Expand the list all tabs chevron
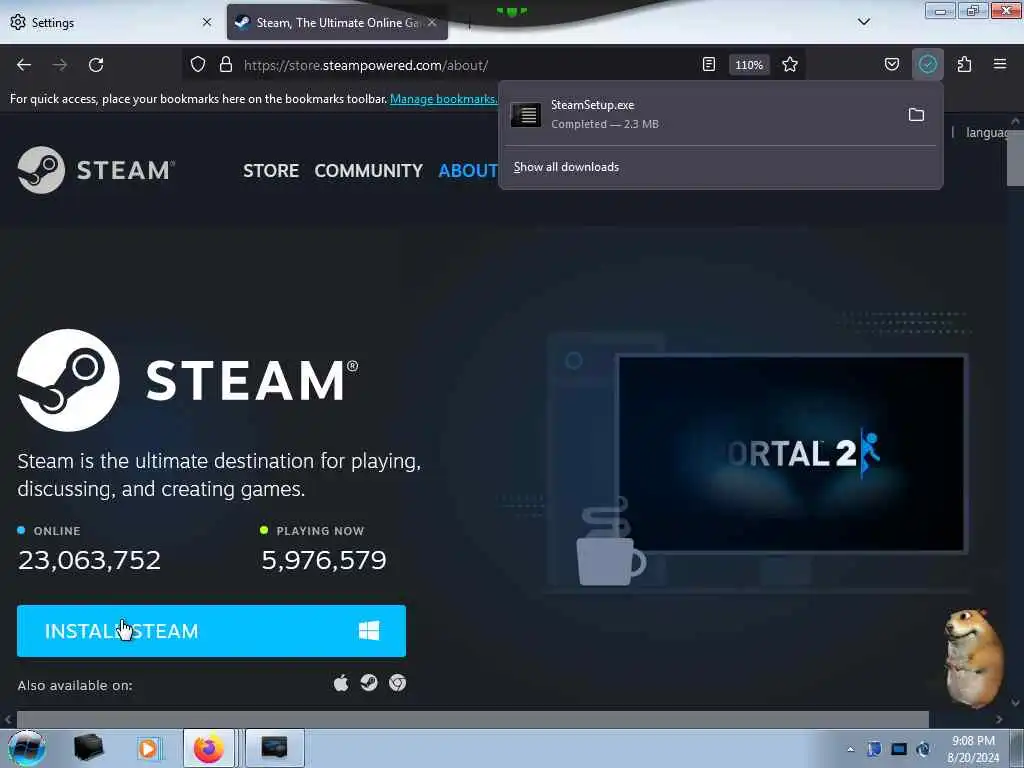 (864, 22)
